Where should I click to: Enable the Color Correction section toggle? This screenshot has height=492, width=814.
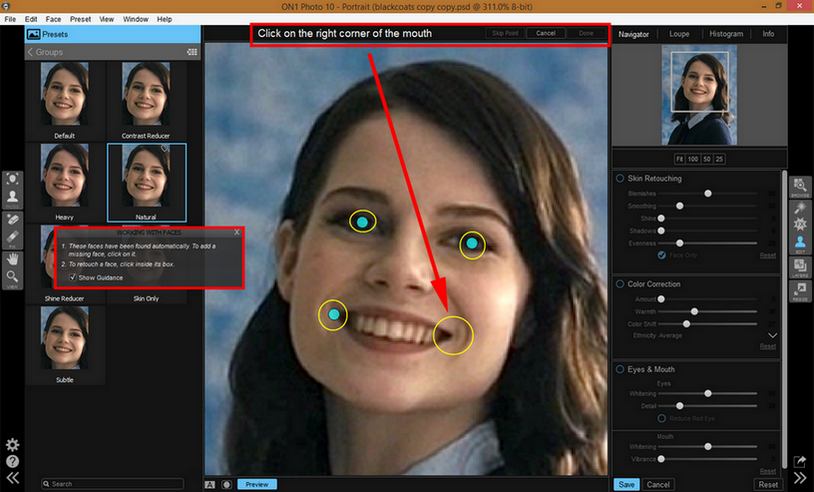pyautogui.click(x=621, y=285)
